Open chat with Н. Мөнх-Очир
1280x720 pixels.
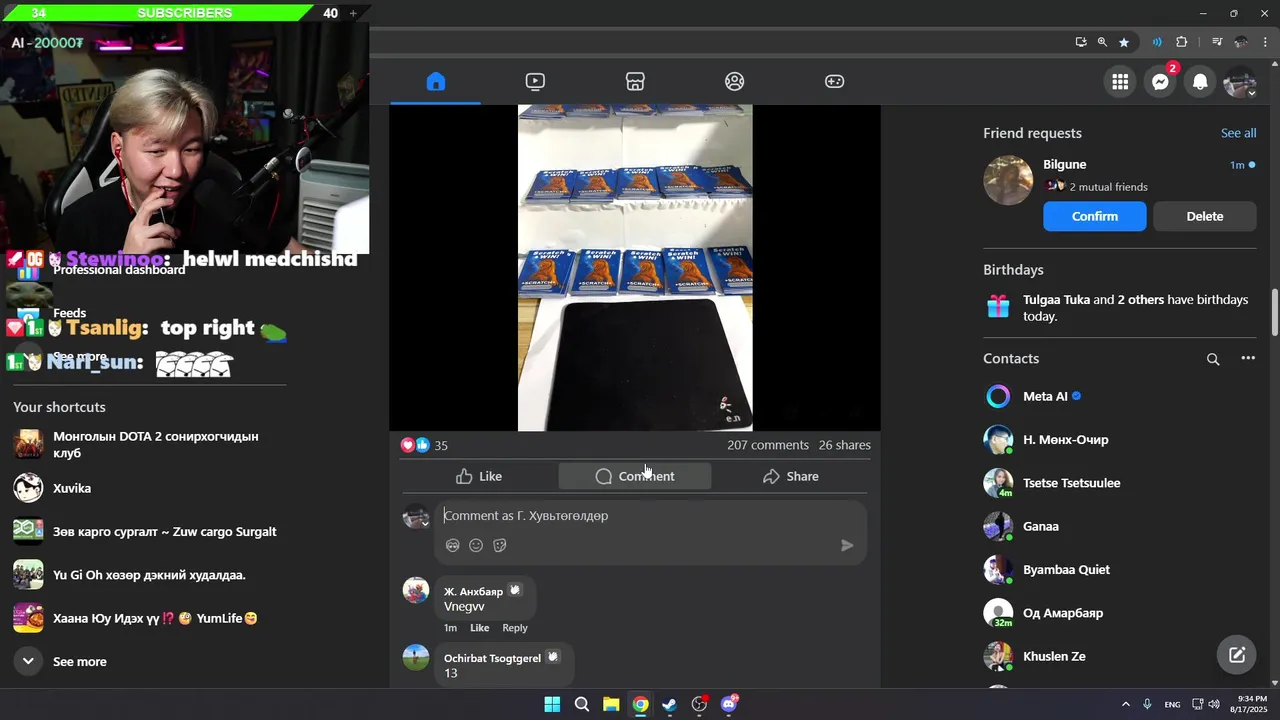[1120, 440]
